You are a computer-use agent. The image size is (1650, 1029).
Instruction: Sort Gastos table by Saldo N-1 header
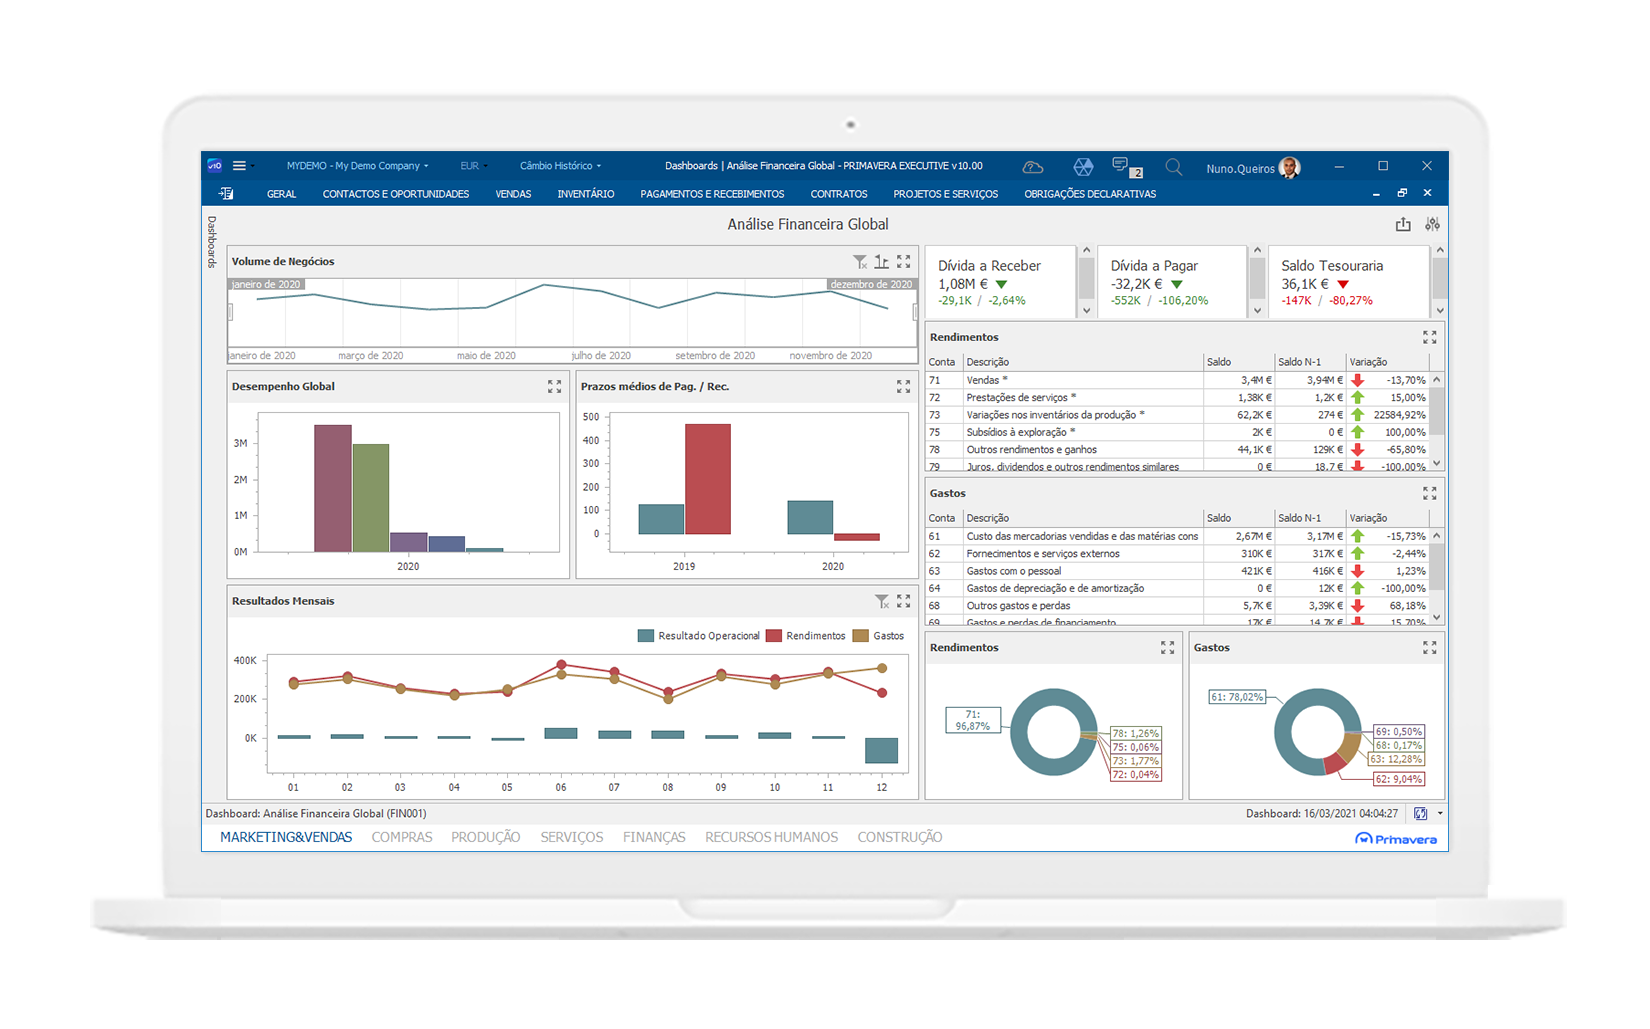[x=1309, y=518]
